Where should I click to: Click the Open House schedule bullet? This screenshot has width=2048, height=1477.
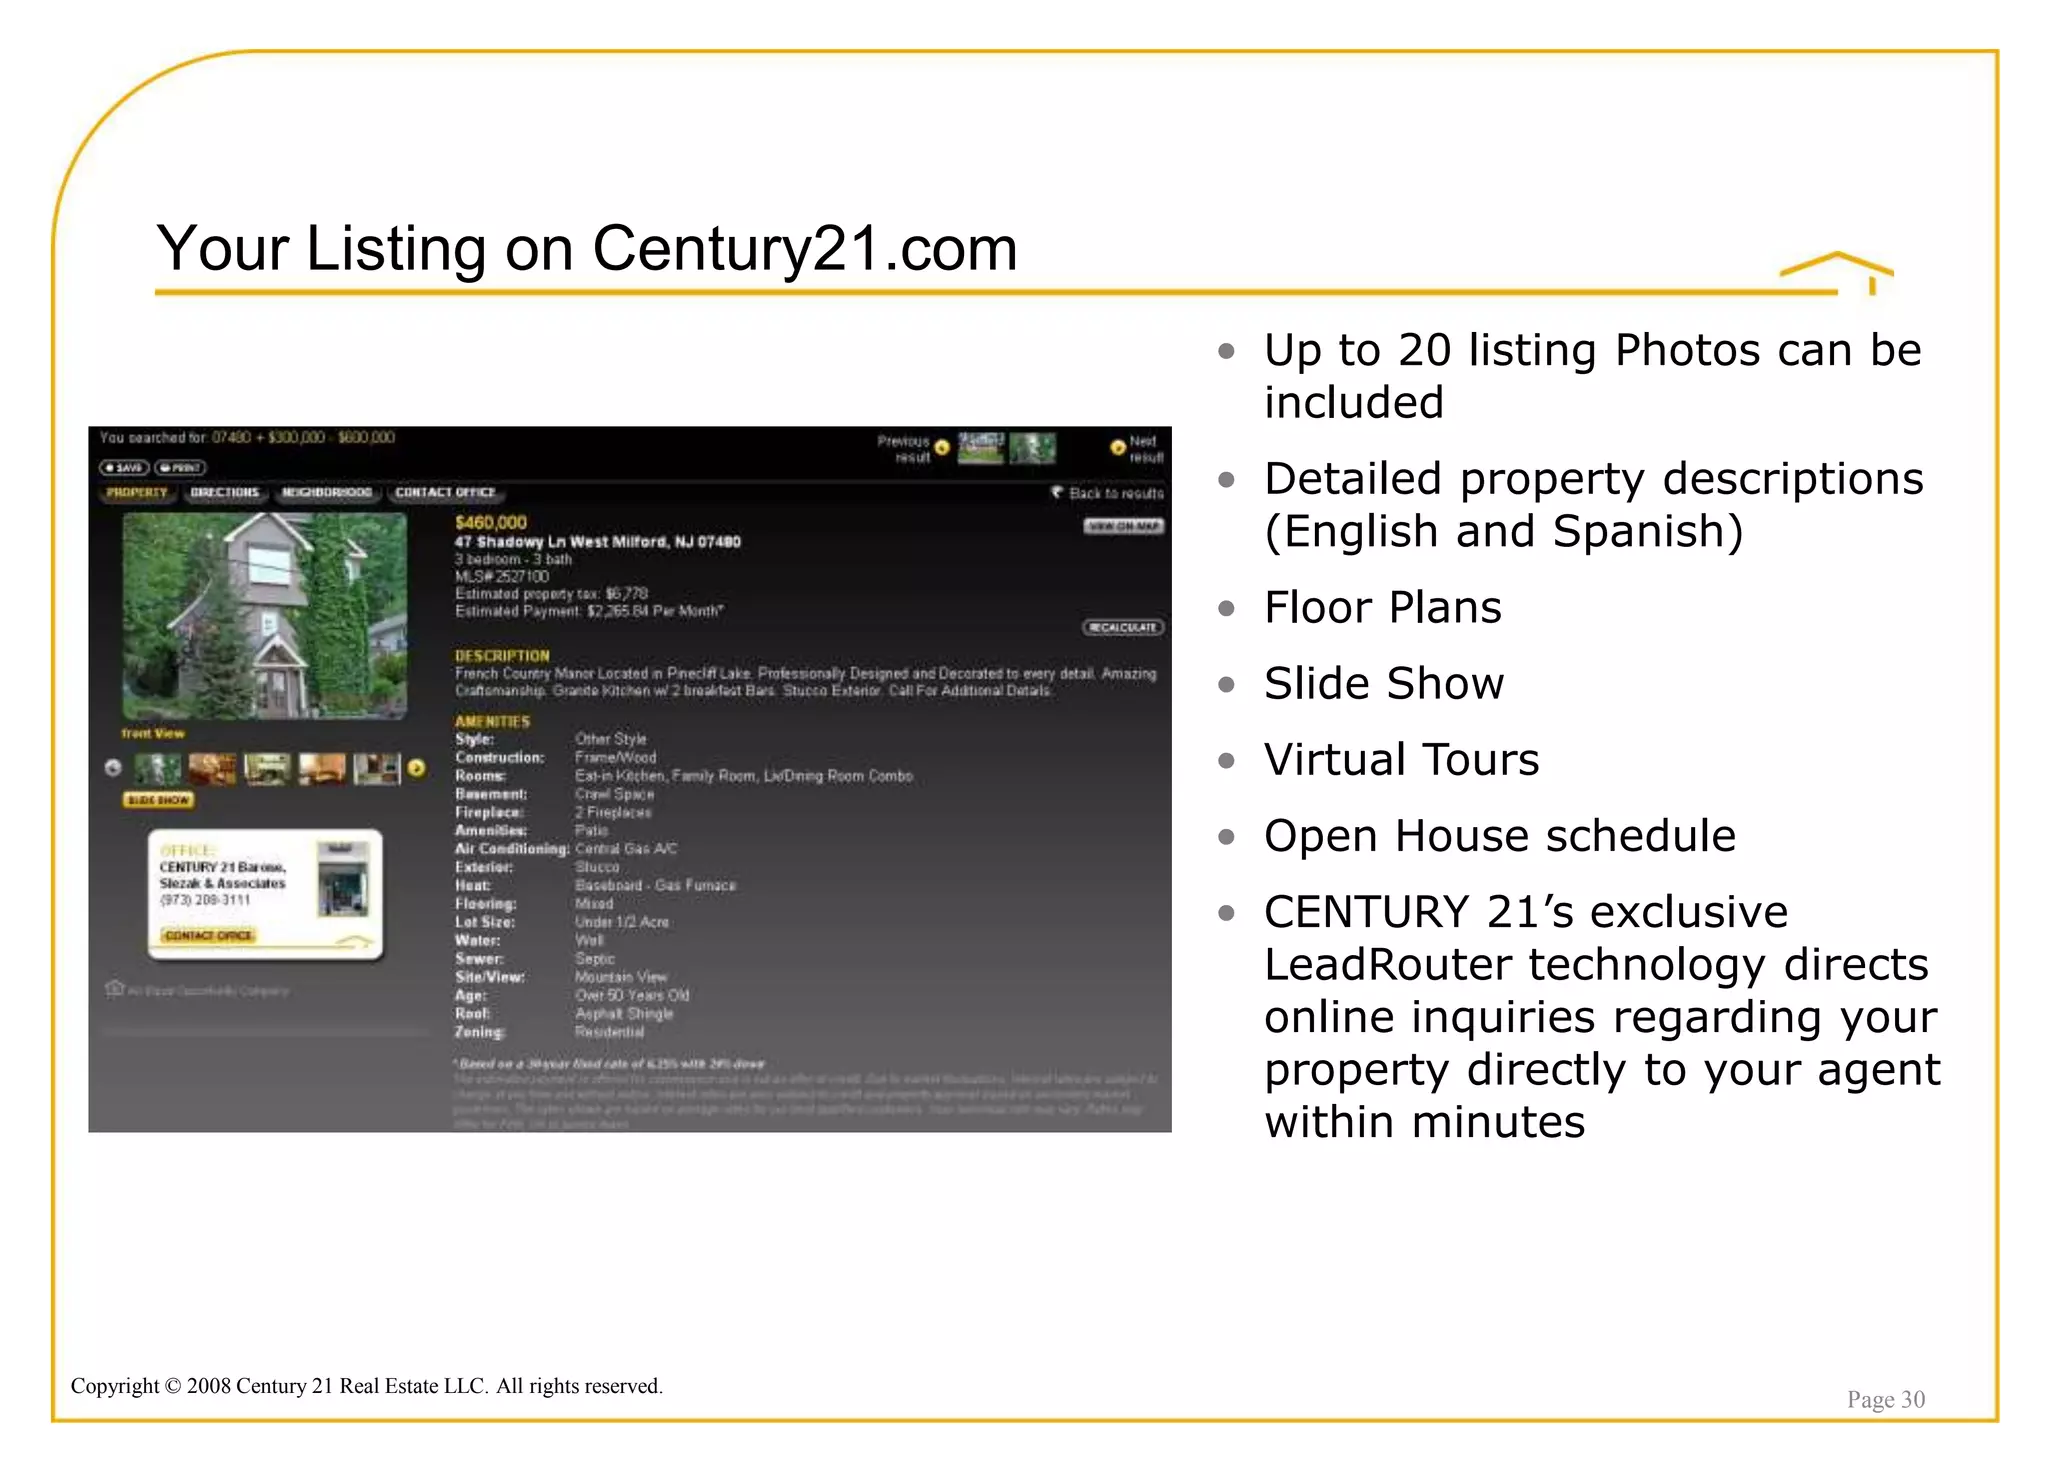point(1500,836)
